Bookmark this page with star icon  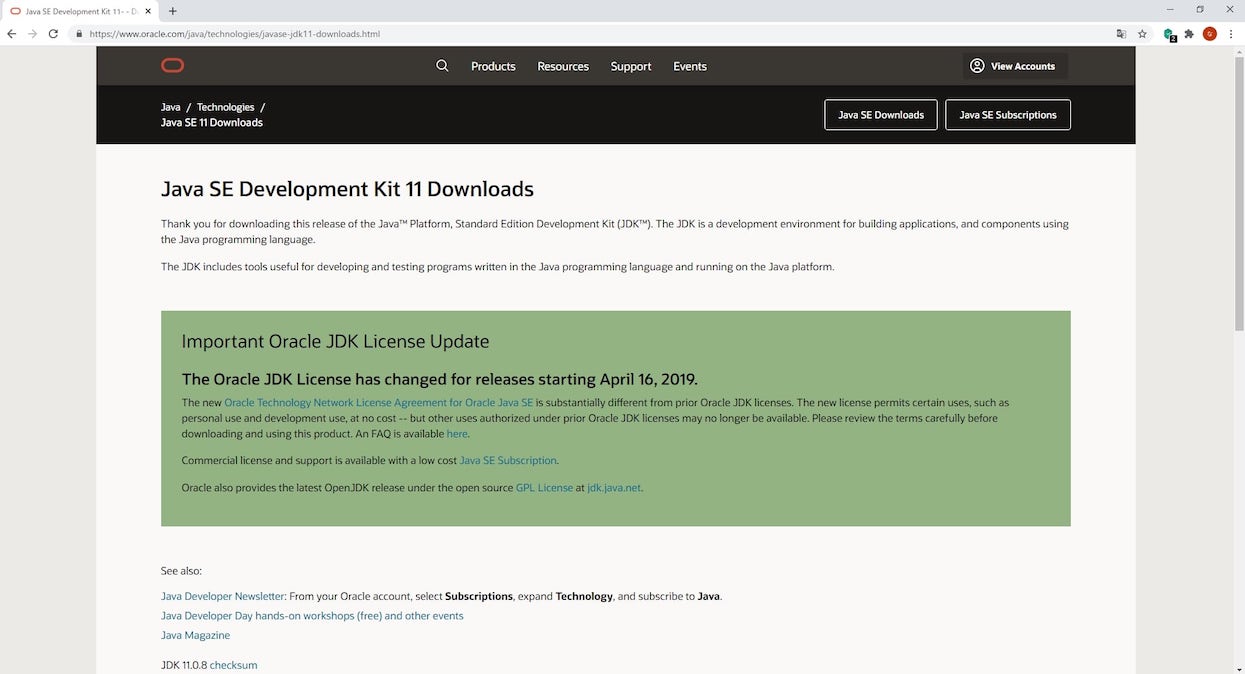pos(1142,33)
